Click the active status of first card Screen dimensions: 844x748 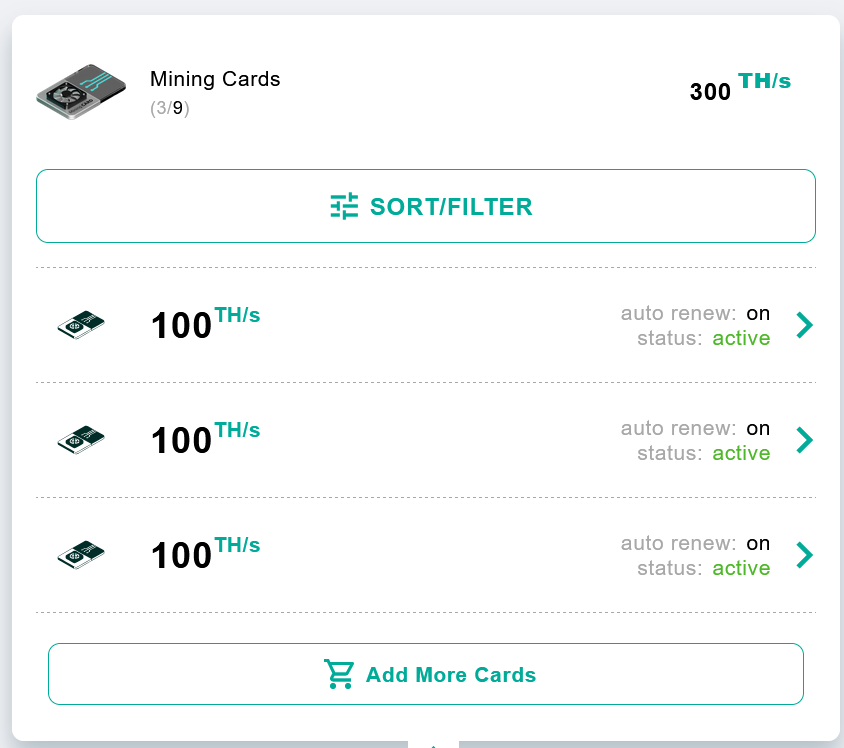[x=741, y=338]
